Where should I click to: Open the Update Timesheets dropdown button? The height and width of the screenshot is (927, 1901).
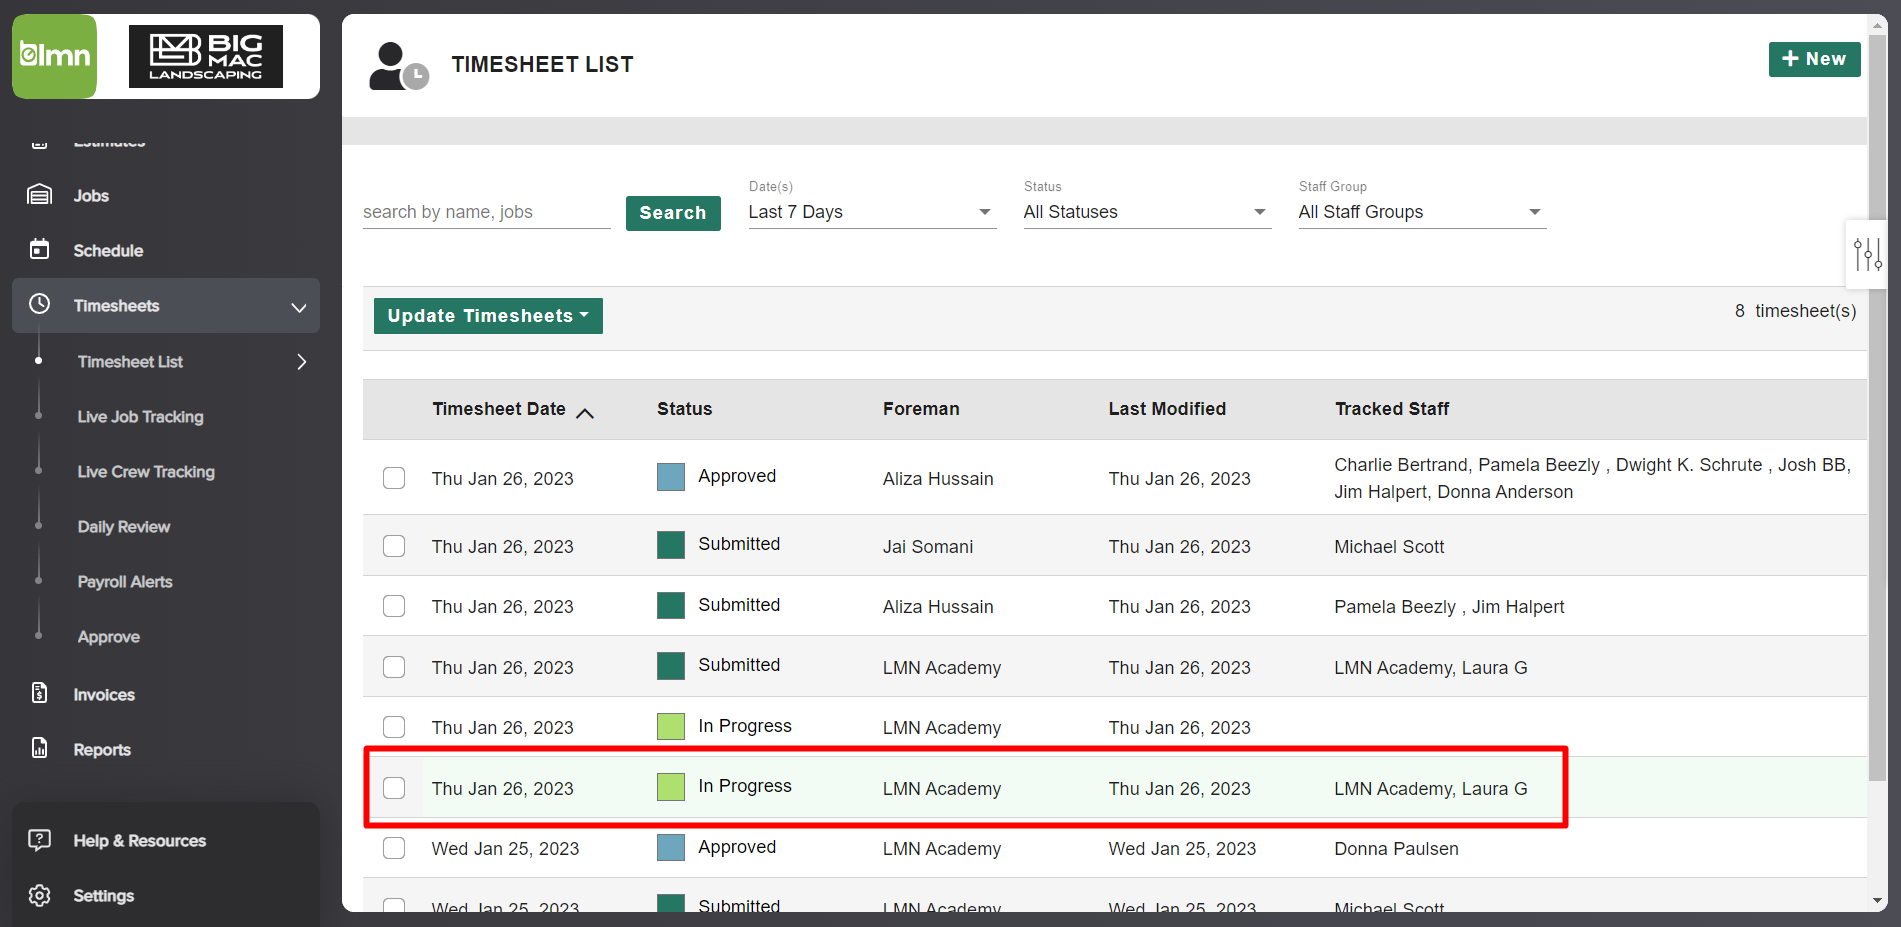click(x=488, y=316)
